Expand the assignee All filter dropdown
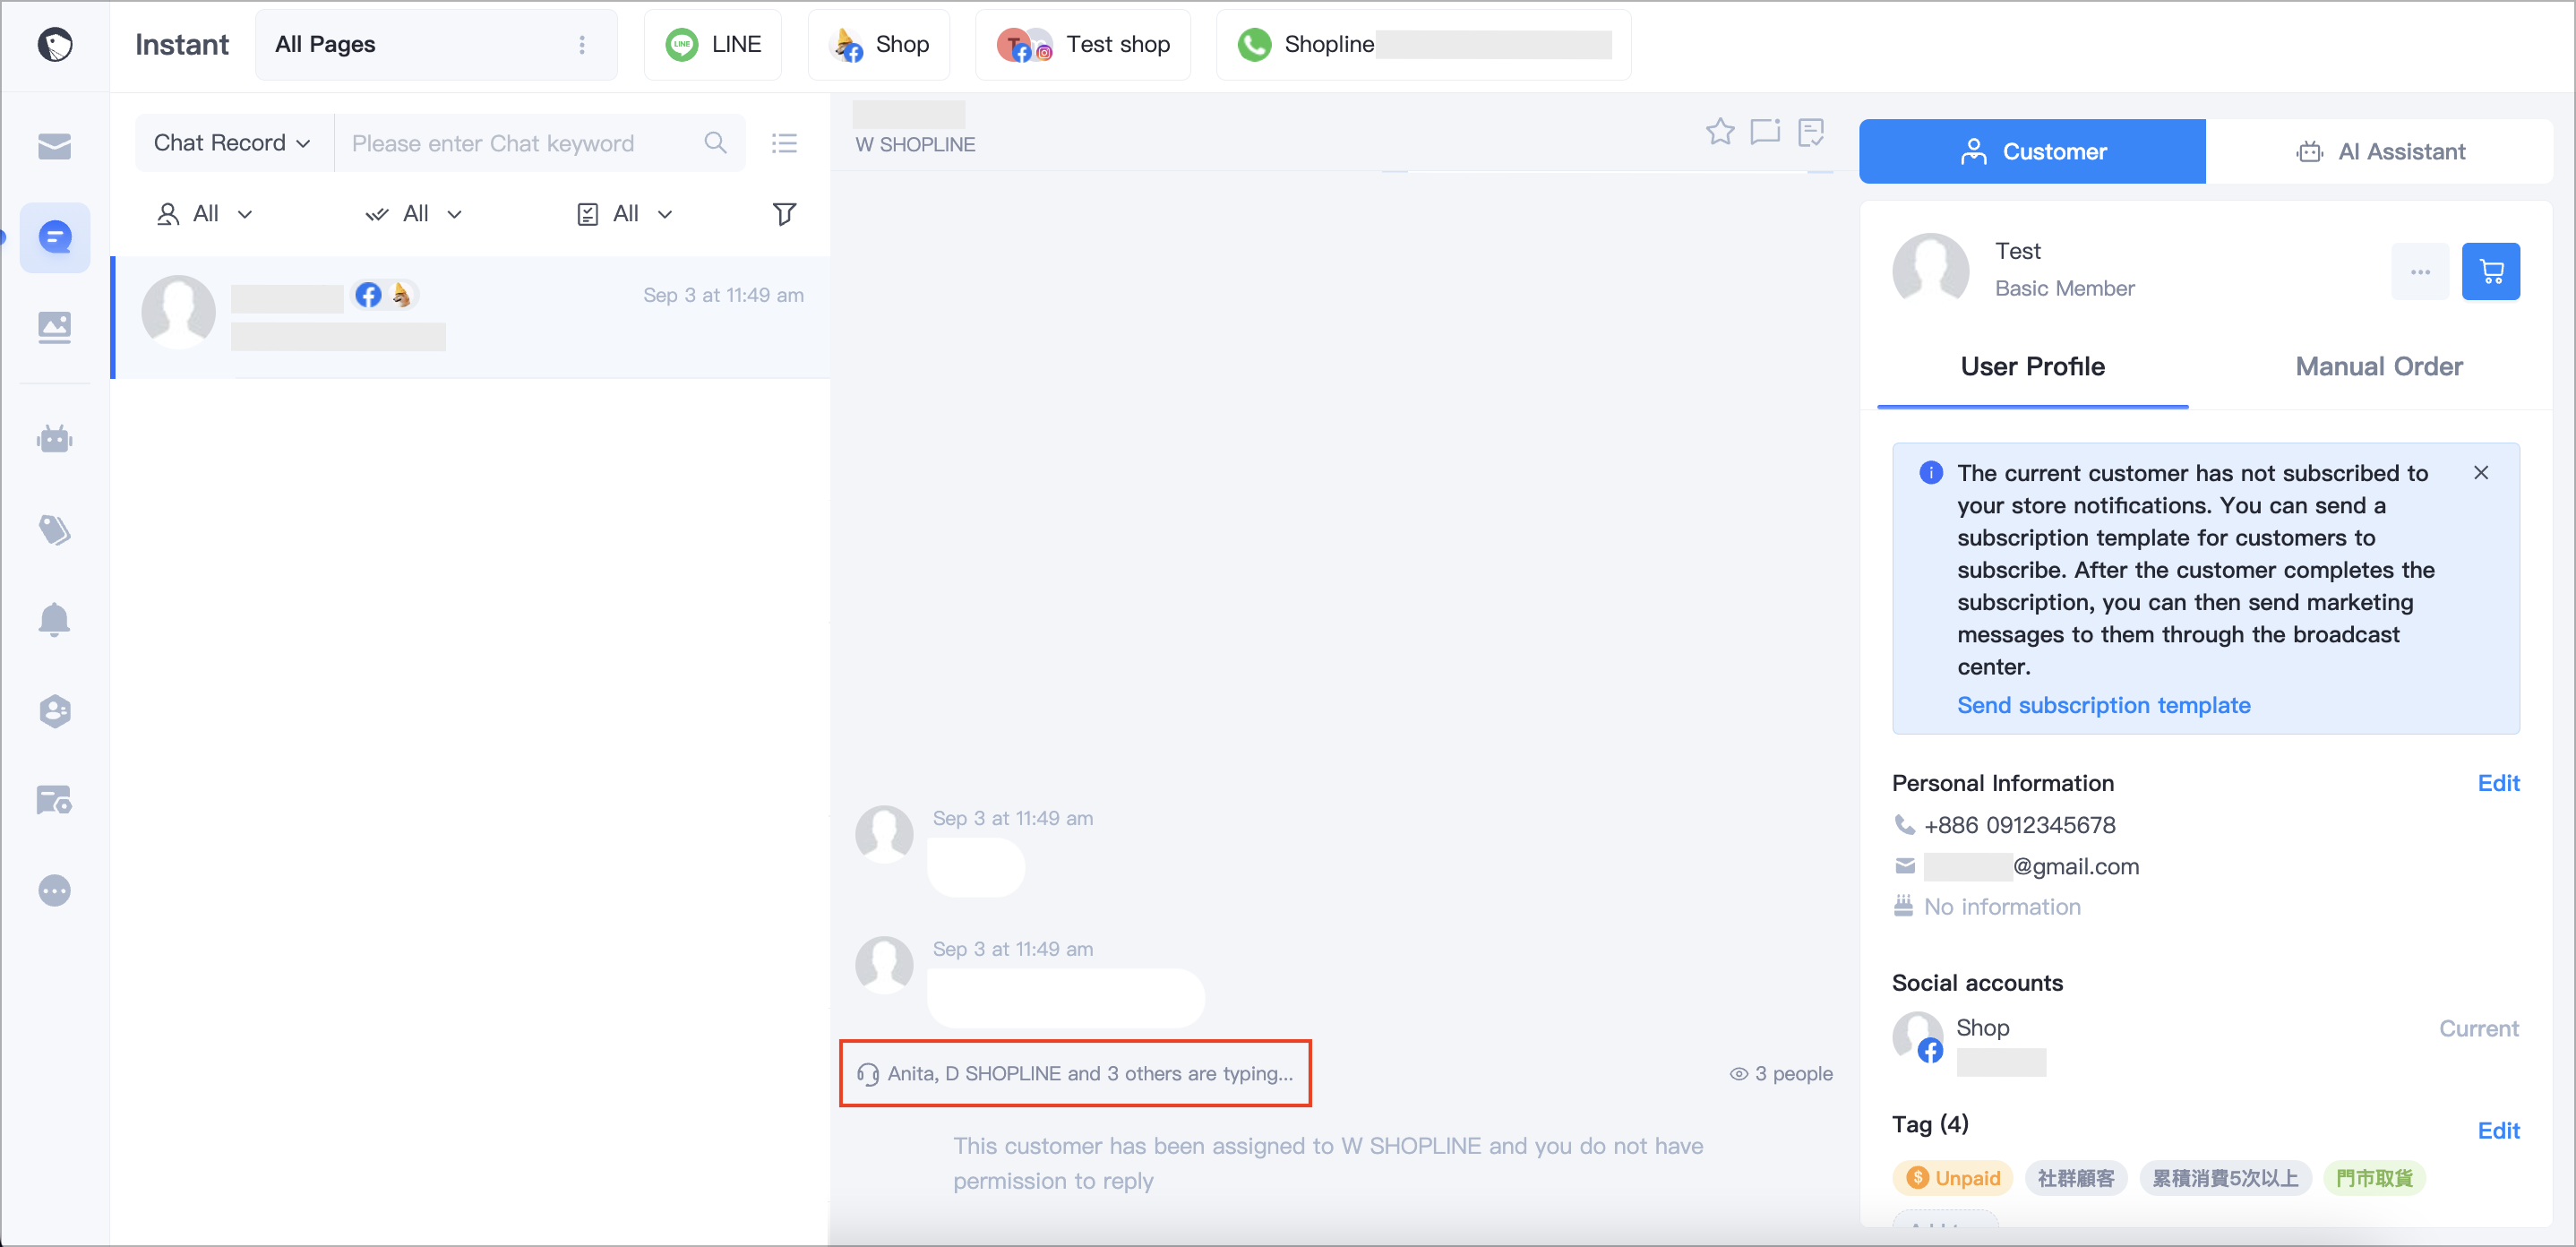Image resolution: width=2576 pixels, height=1247 pixels. click(x=205, y=214)
